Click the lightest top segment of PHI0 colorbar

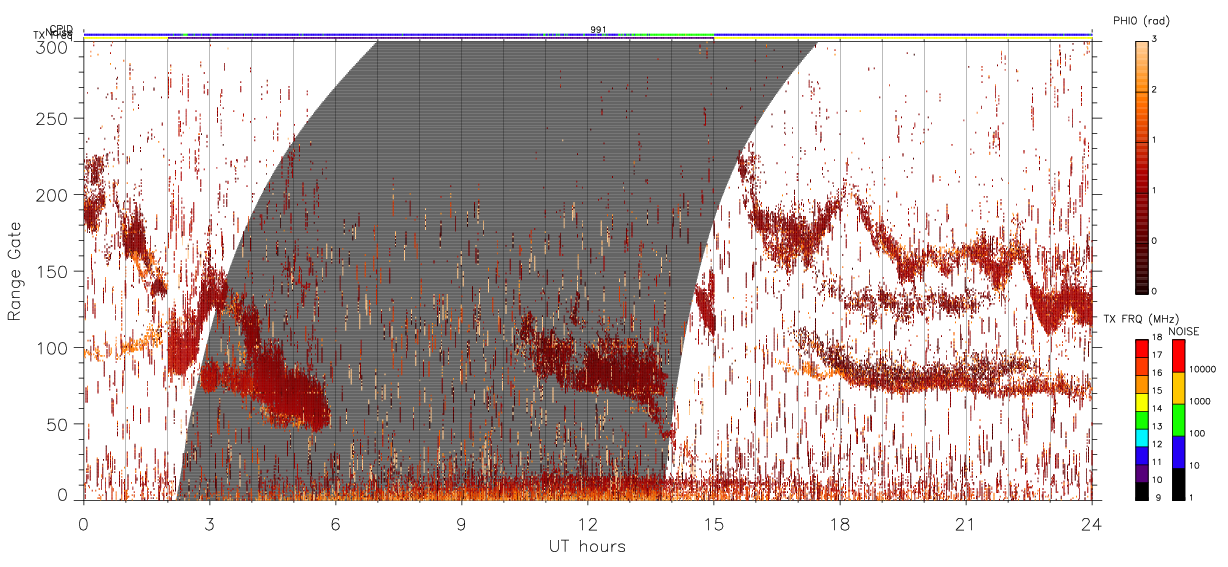[x=1142, y=66]
